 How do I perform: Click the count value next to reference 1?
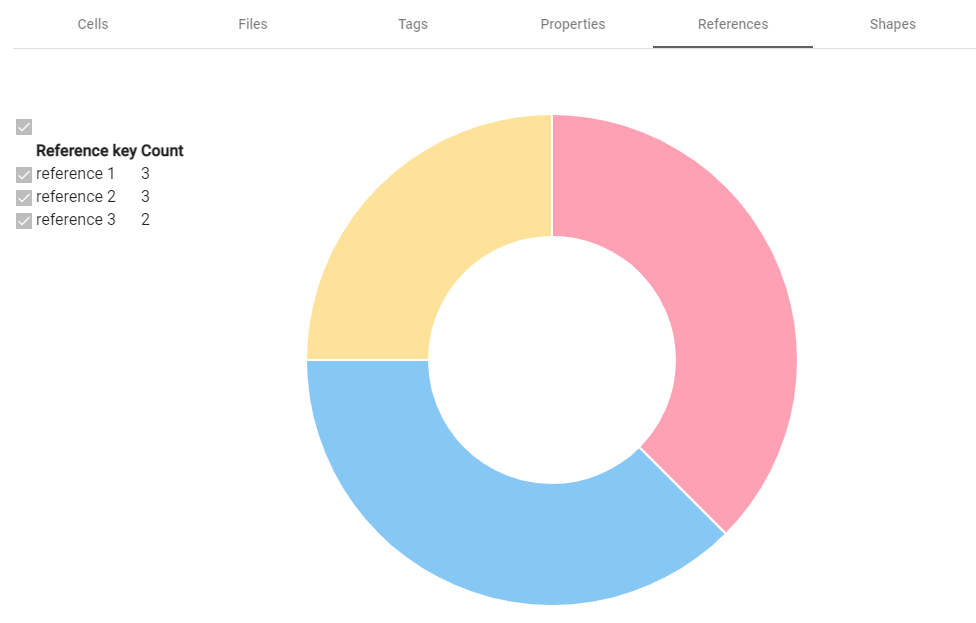(x=146, y=173)
